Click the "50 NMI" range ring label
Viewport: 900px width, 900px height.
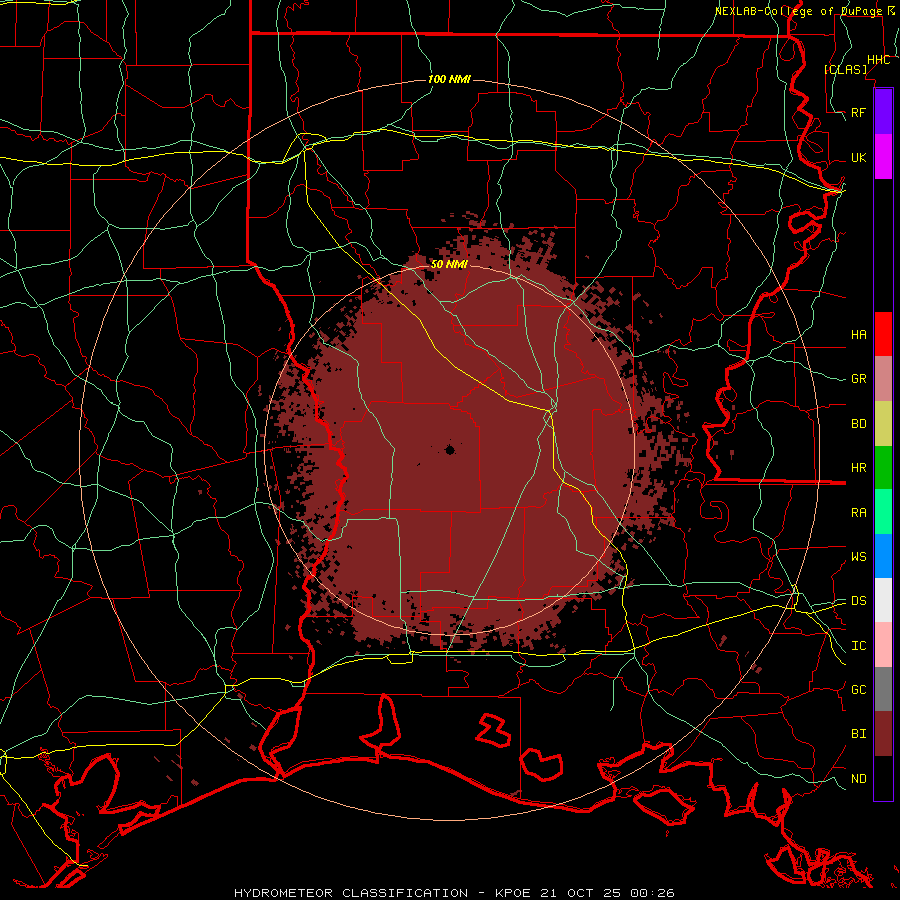tap(449, 264)
